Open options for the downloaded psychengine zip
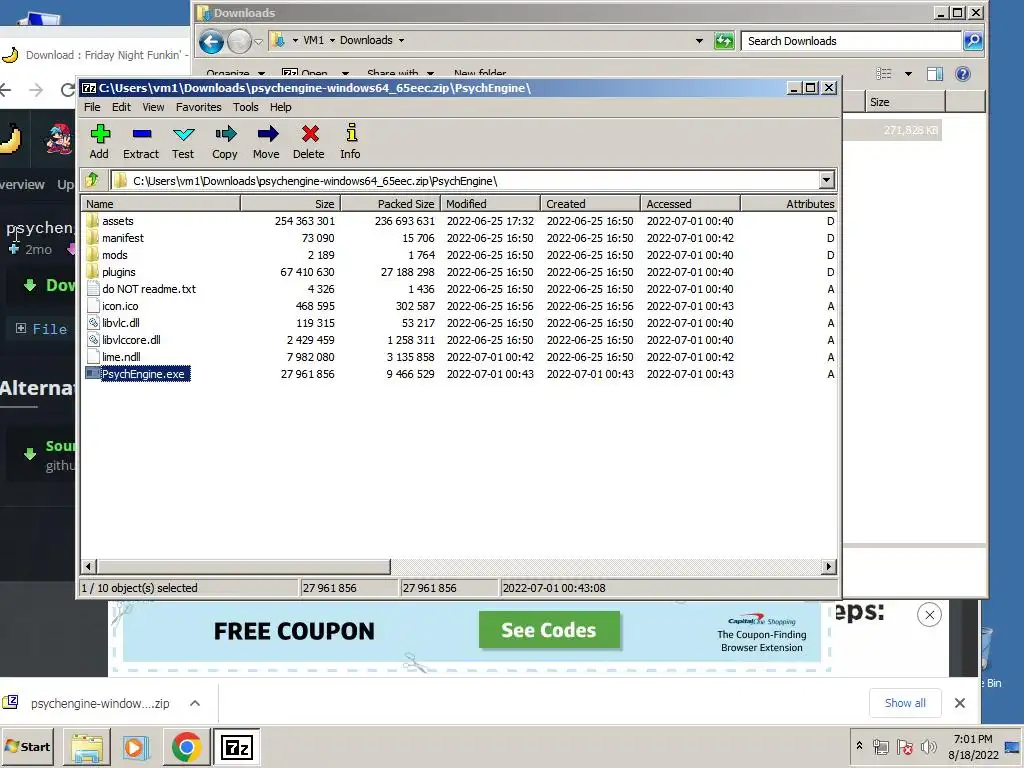Screen dimensions: 1024x768 [195, 703]
